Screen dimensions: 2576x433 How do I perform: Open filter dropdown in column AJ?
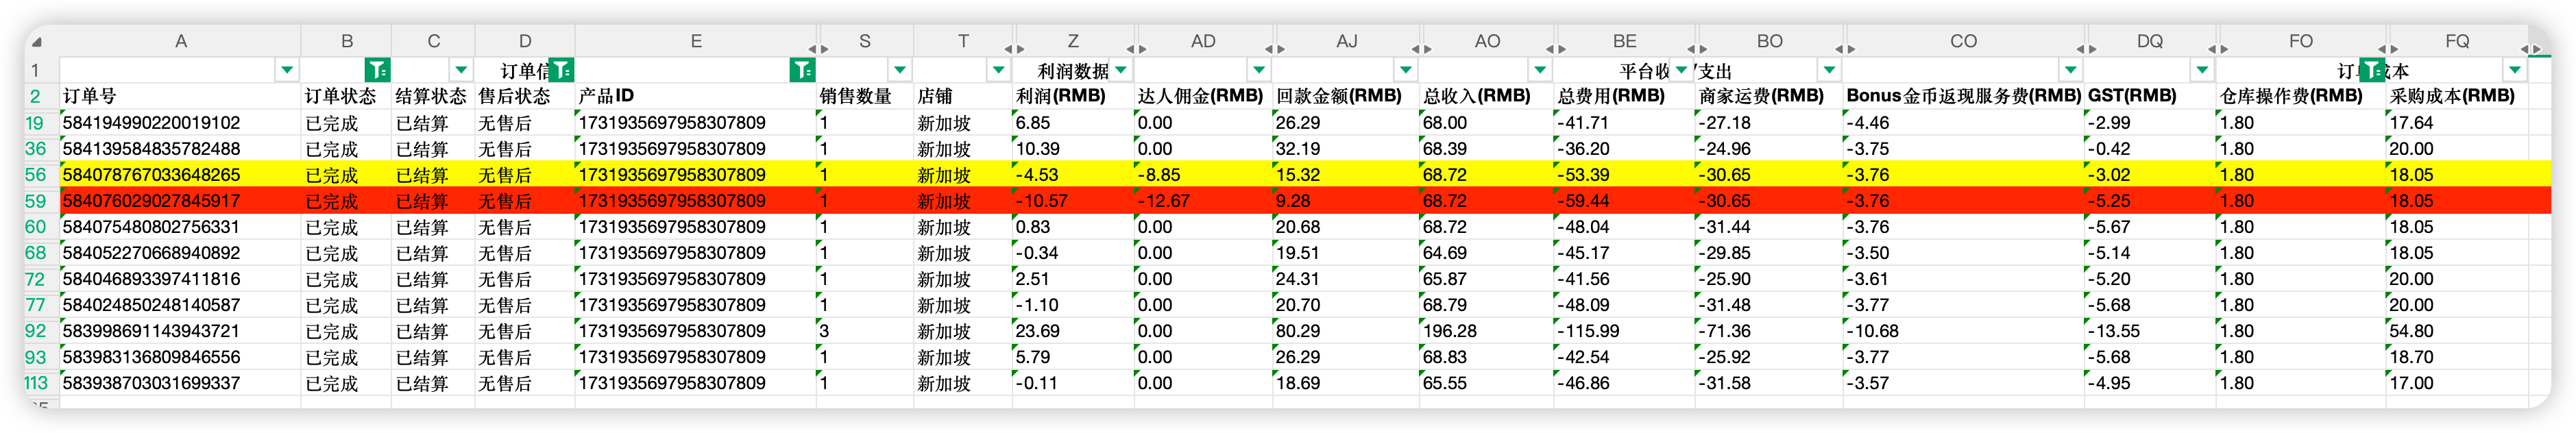point(1406,70)
